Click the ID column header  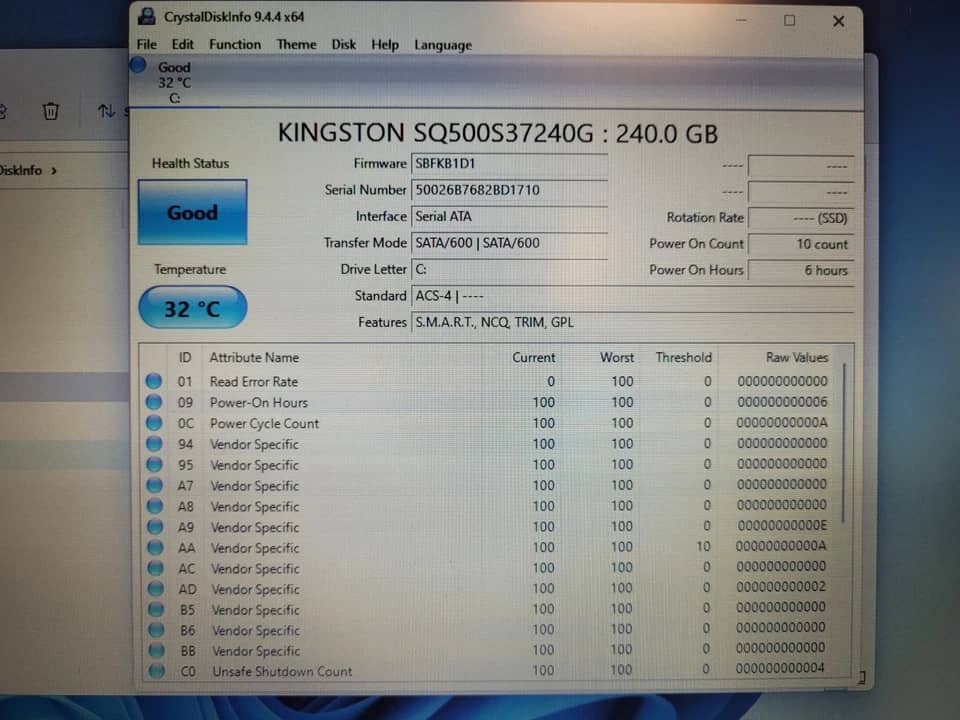coord(185,358)
